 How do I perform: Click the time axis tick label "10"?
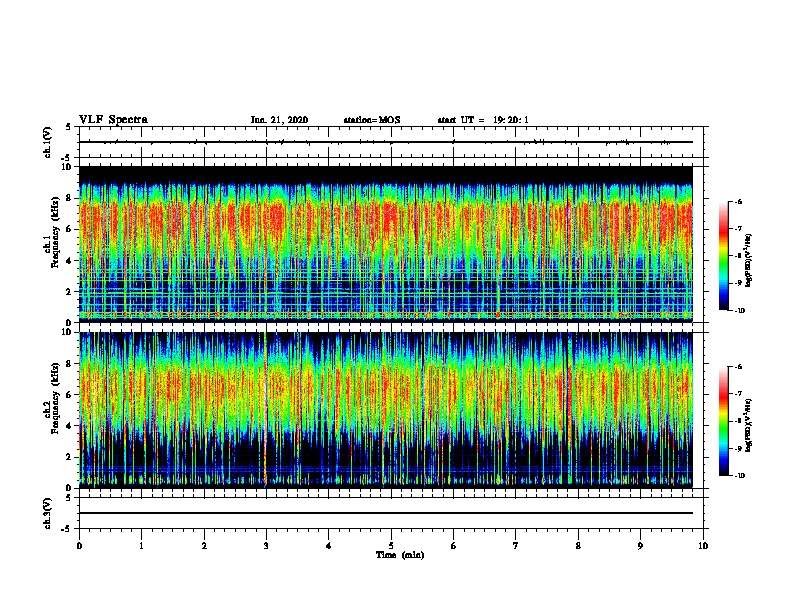click(703, 546)
